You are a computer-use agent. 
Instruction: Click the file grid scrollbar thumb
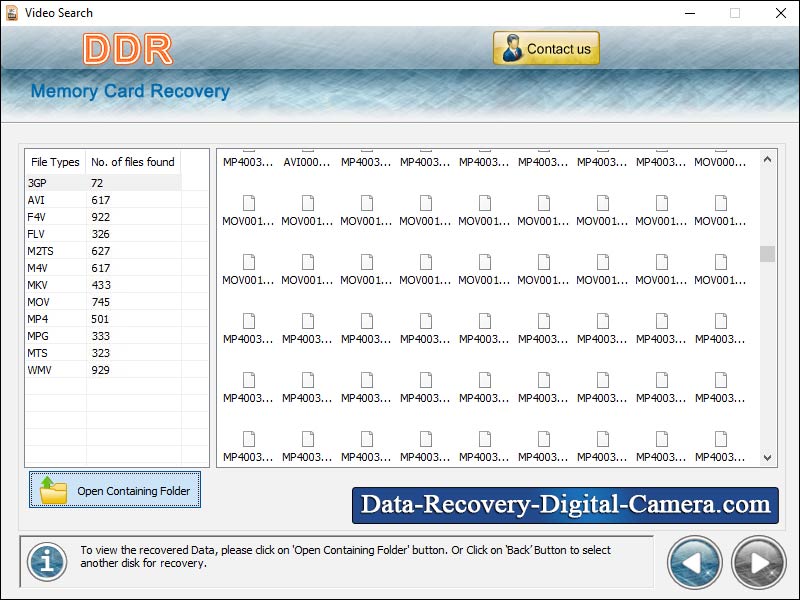click(x=767, y=254)
